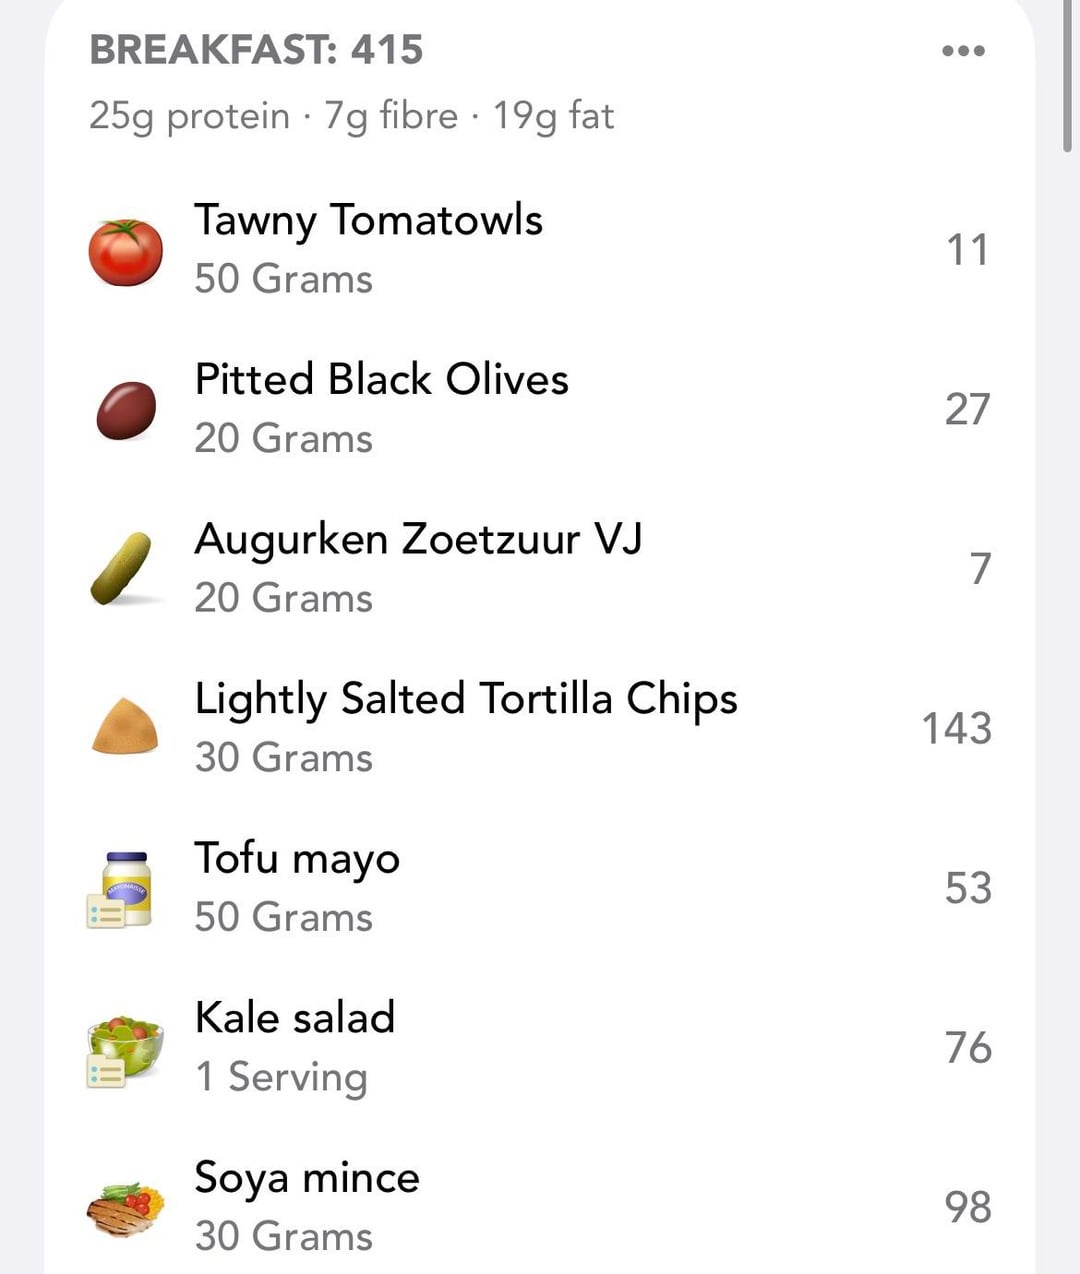Tap the 143 calorie value for Tortilla Chips
This screenshot has height=1274, width=1080.
click(x=956, y=729)
